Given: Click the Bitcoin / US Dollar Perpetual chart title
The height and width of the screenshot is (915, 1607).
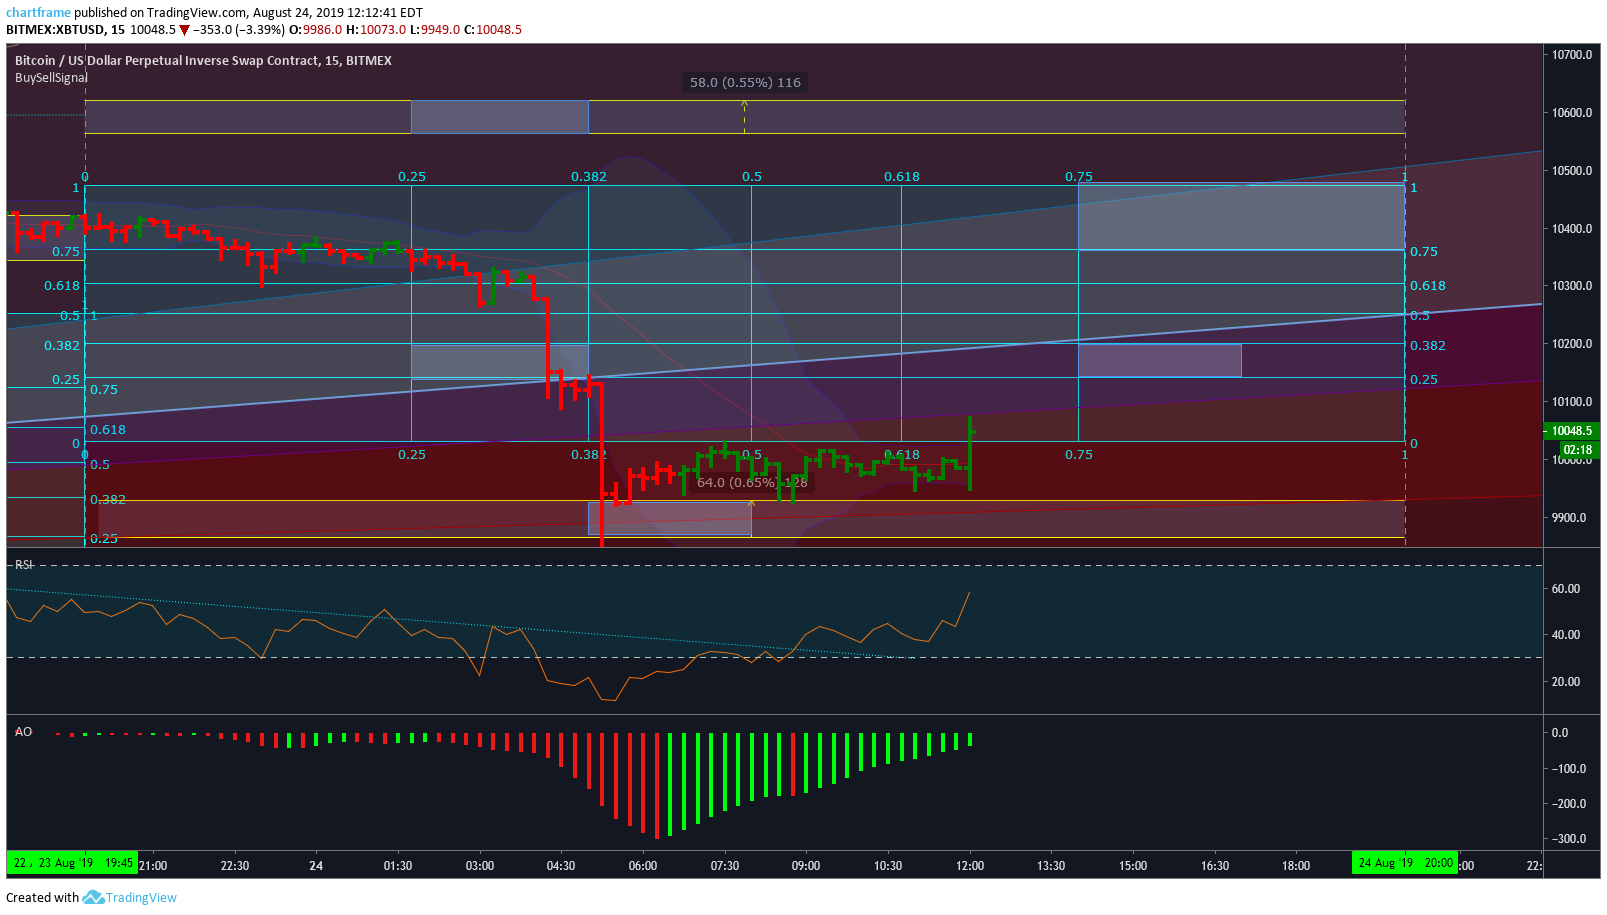Looking at the screenshot, I should coord(203,60).
